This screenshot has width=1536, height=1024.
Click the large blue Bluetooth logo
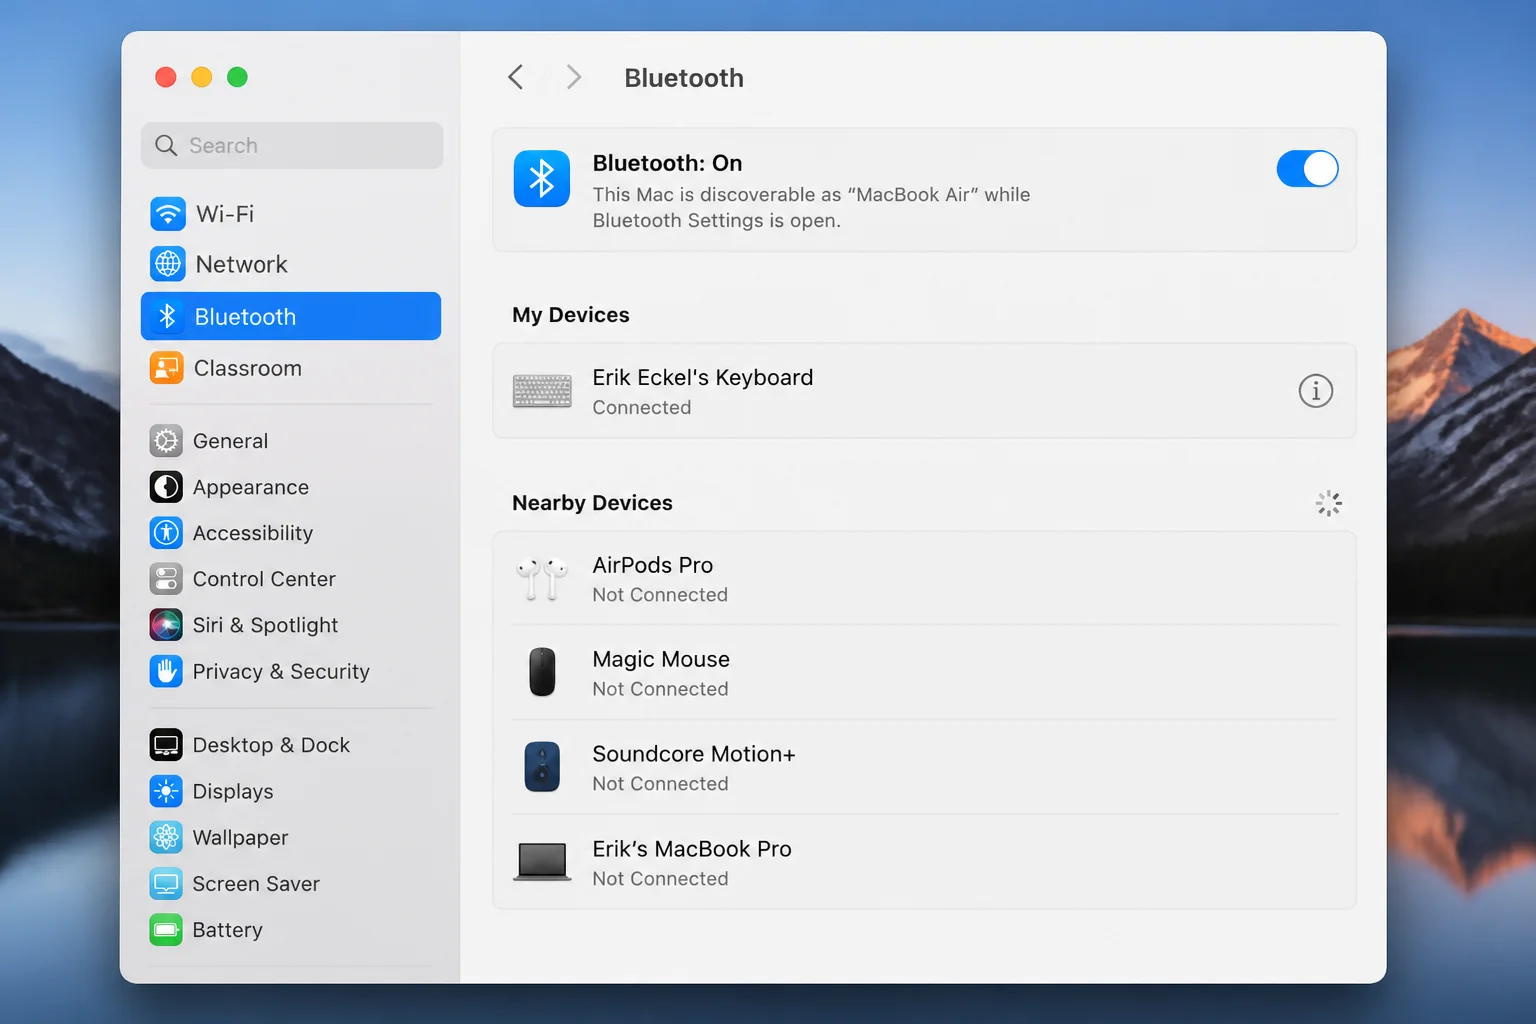(542, 179)
